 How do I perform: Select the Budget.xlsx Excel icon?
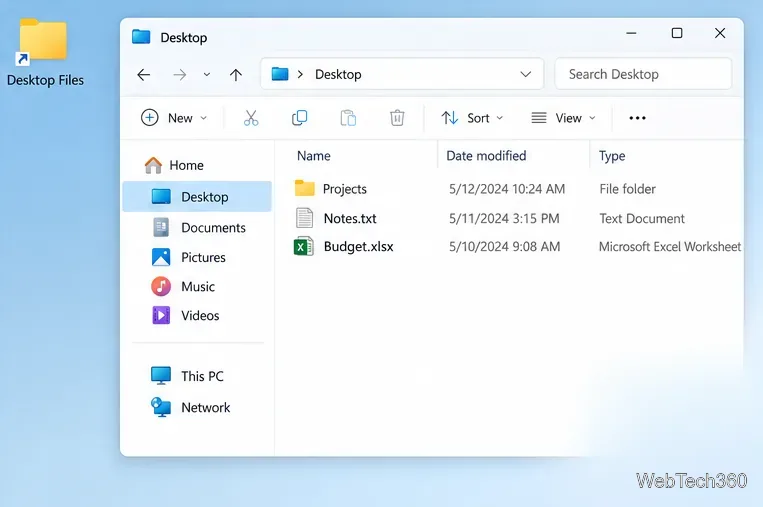pyautogui.click(x=304, y=247)
